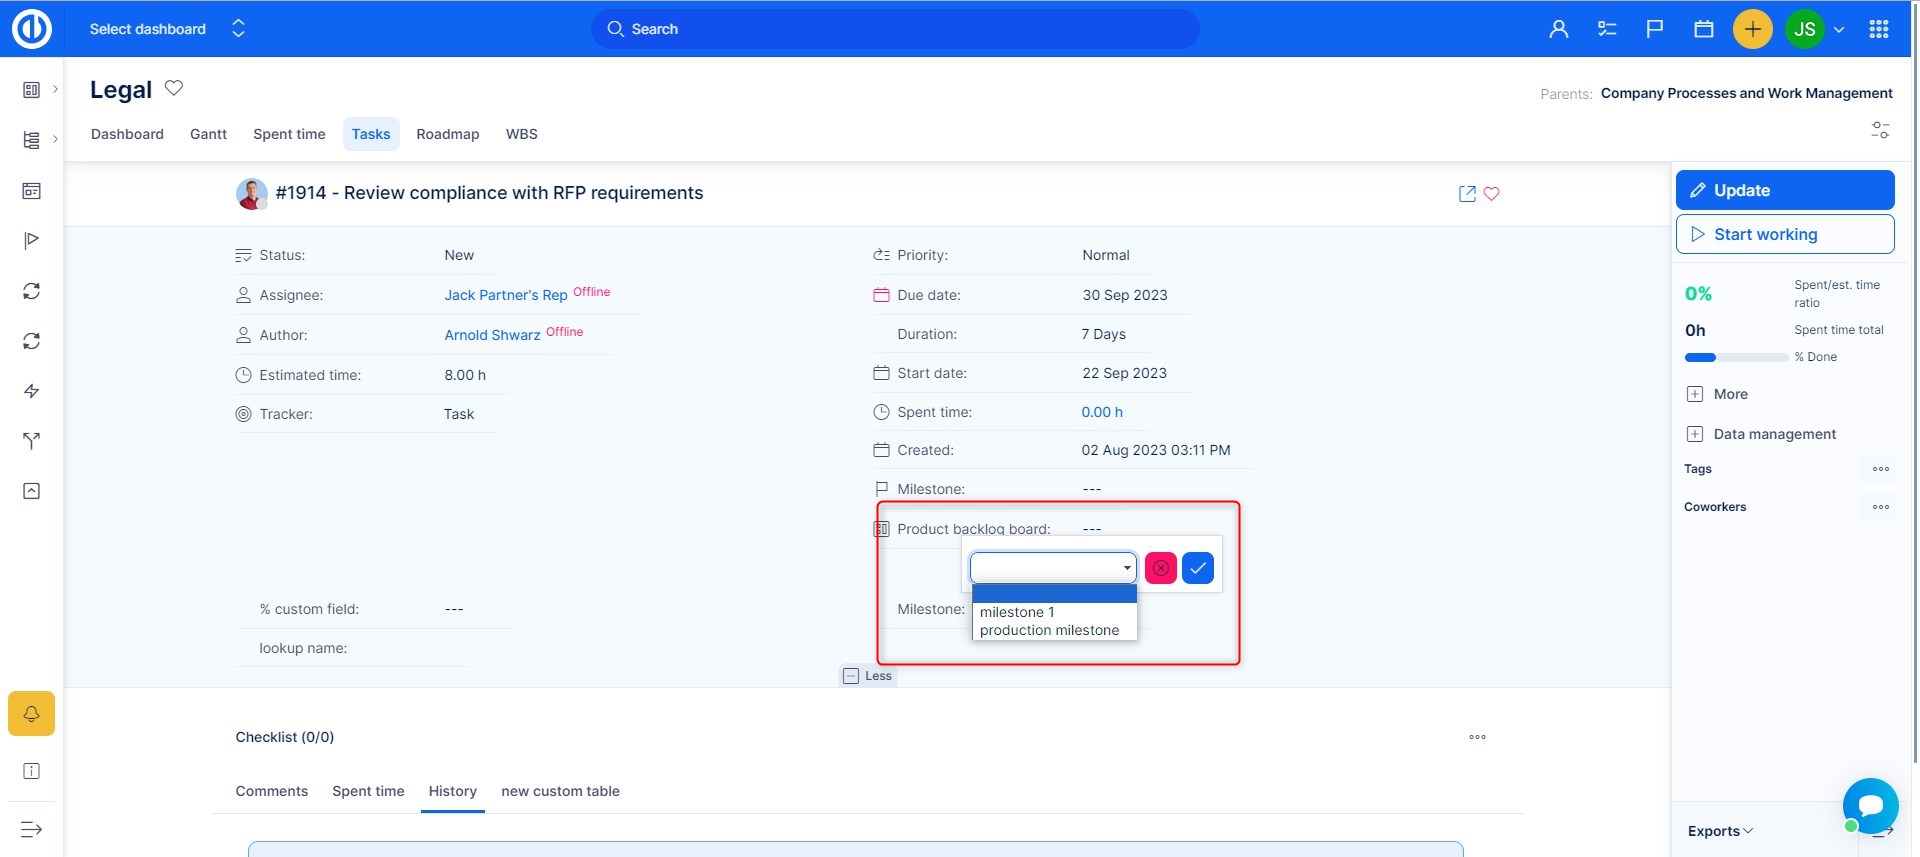Toggle favorite heart on task #1914

click(1491, 194)
